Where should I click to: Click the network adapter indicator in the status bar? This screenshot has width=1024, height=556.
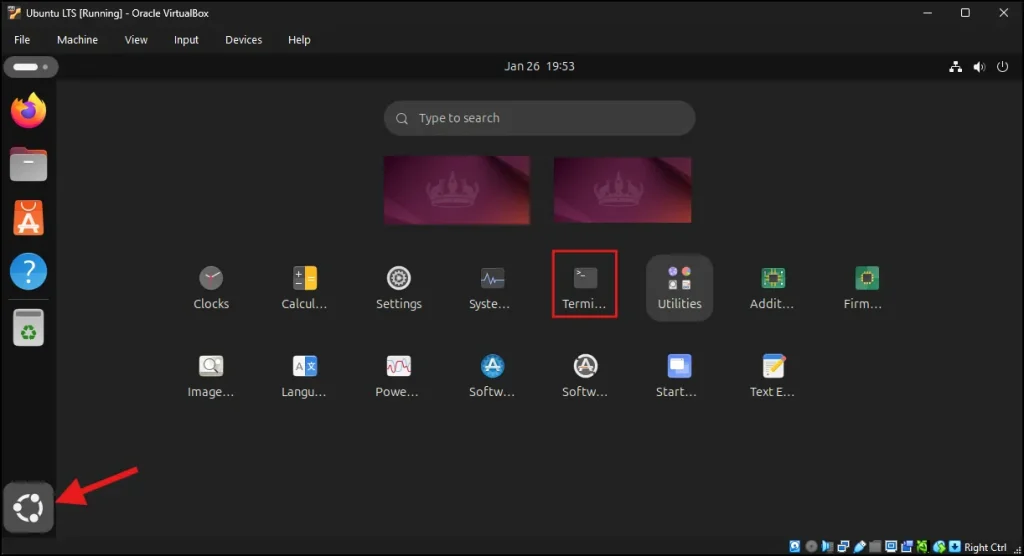pyautogui.click(x=843, y=547)
